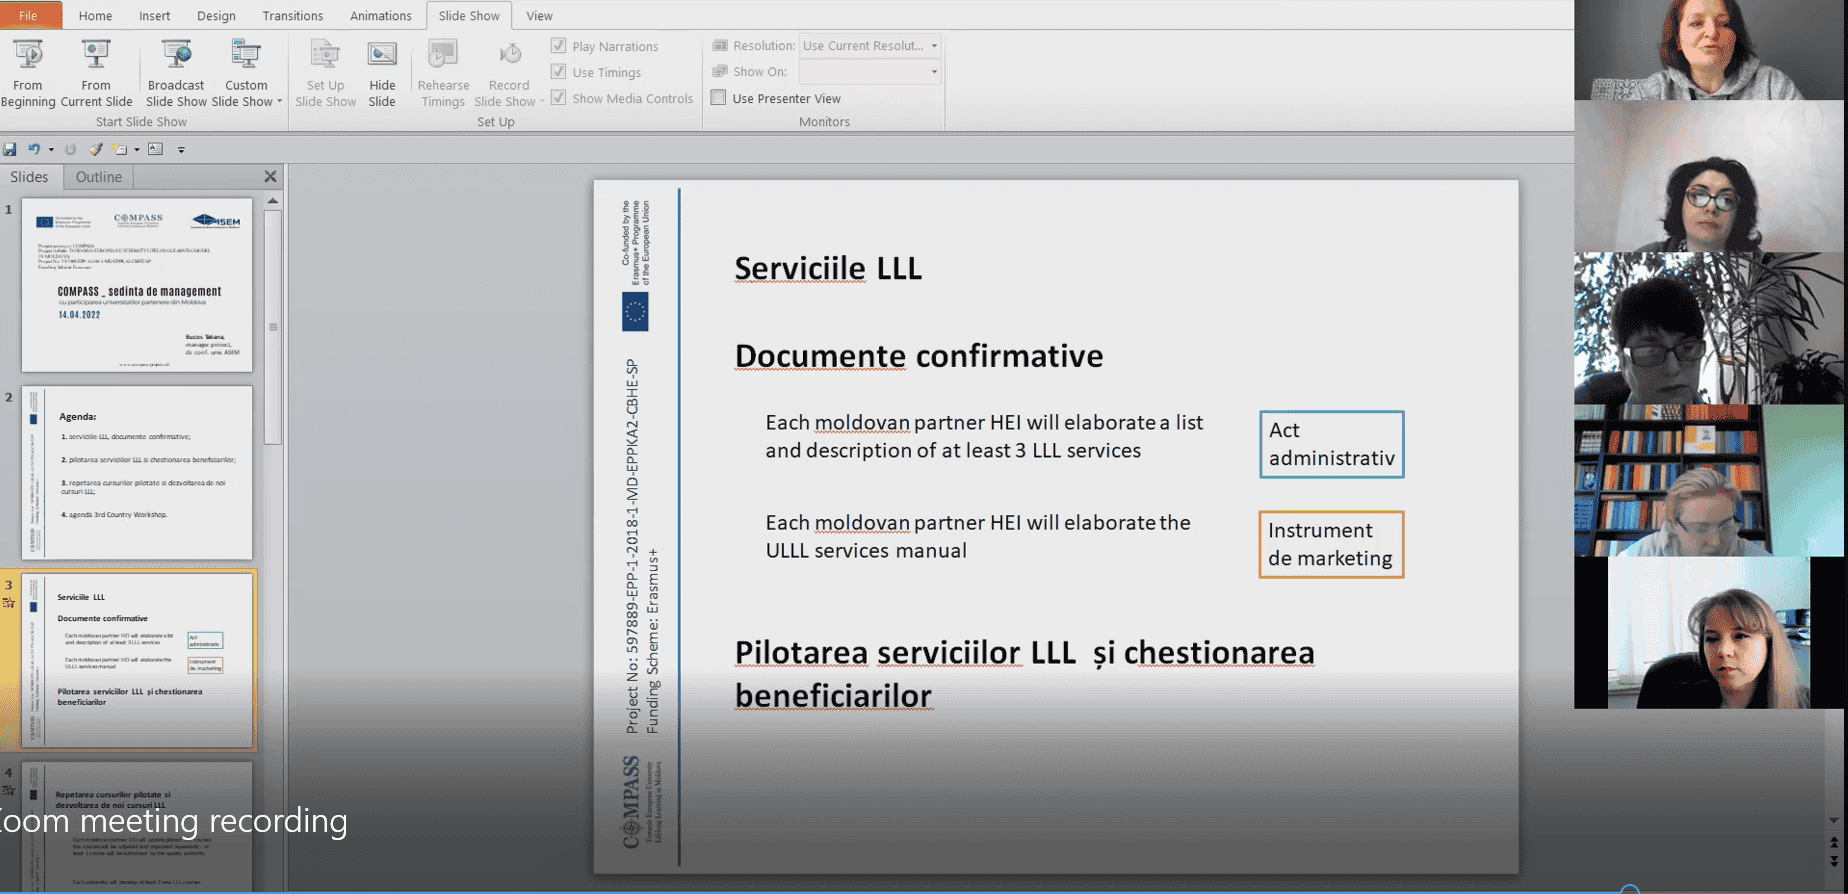Close the Slides/Outline pane
The width and height of the screenshot is (1848, 894).
pyautogui.click(x=270, y=176)
